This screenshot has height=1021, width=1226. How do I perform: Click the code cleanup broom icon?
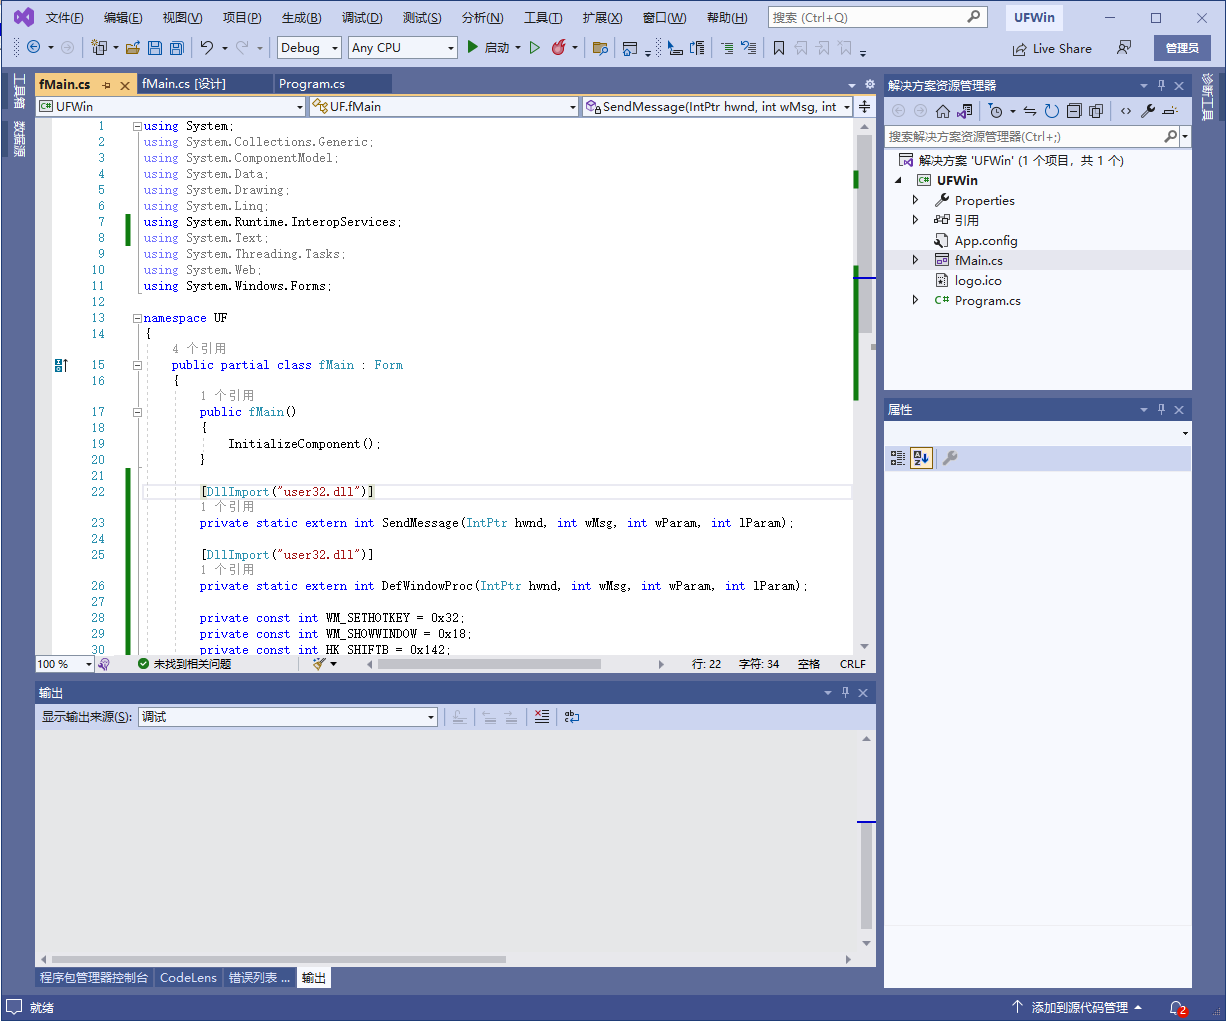click(319, 664)
